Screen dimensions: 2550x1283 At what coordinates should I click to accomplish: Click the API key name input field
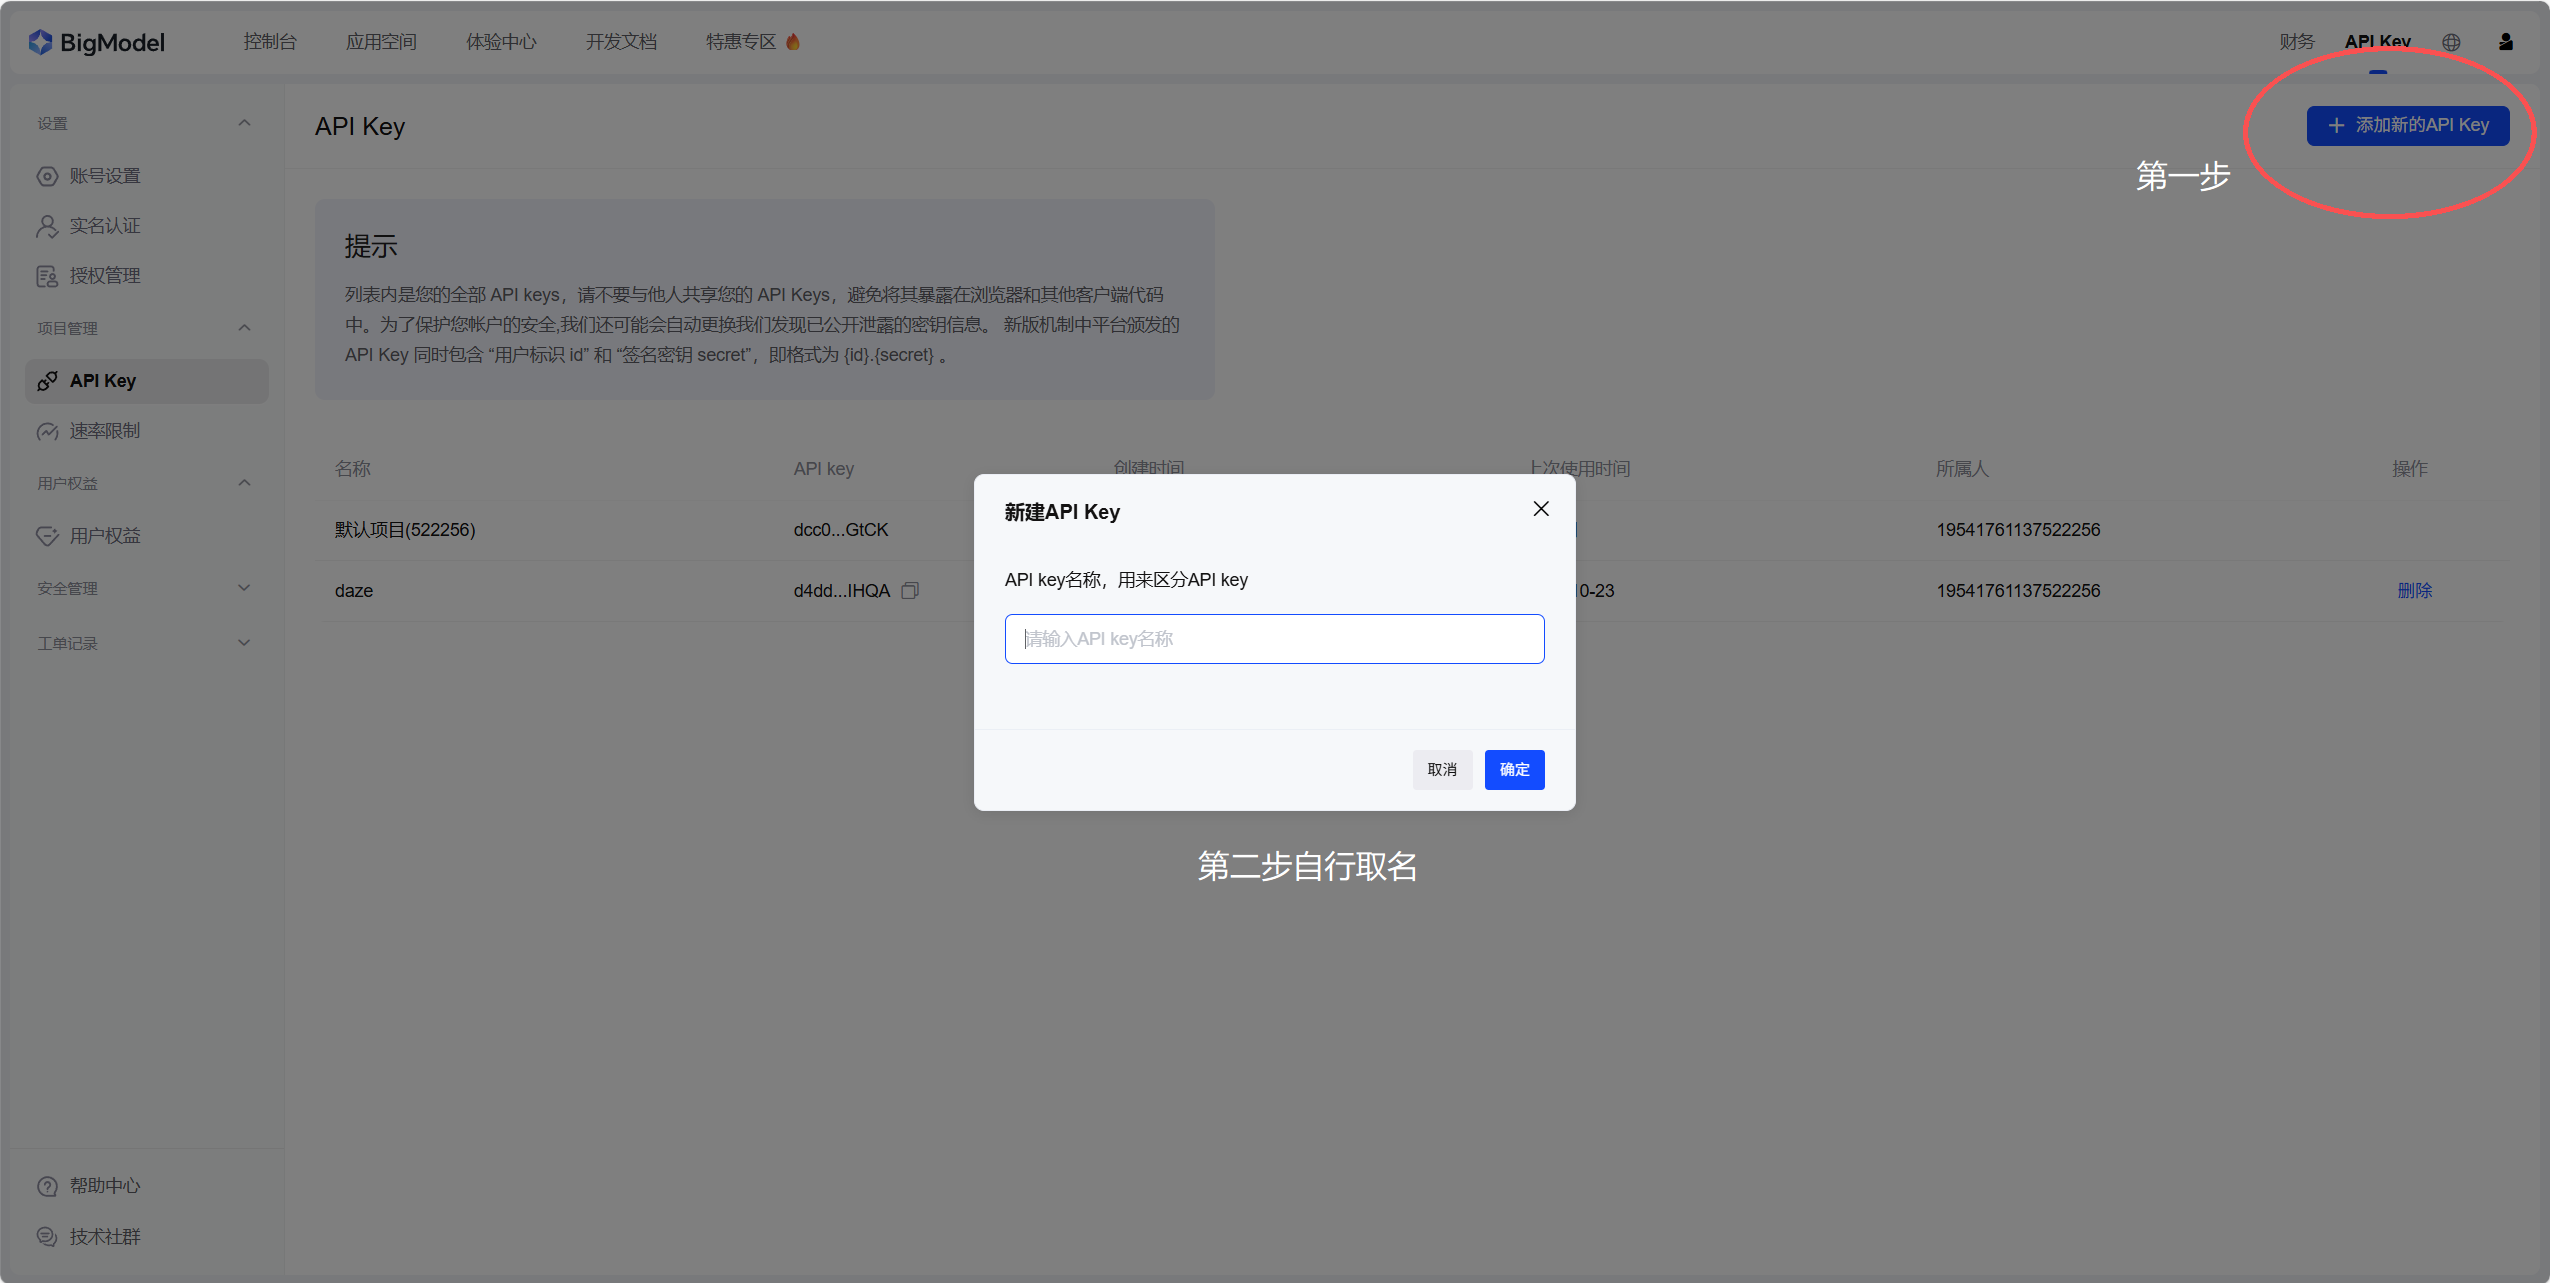[1274, 638]
